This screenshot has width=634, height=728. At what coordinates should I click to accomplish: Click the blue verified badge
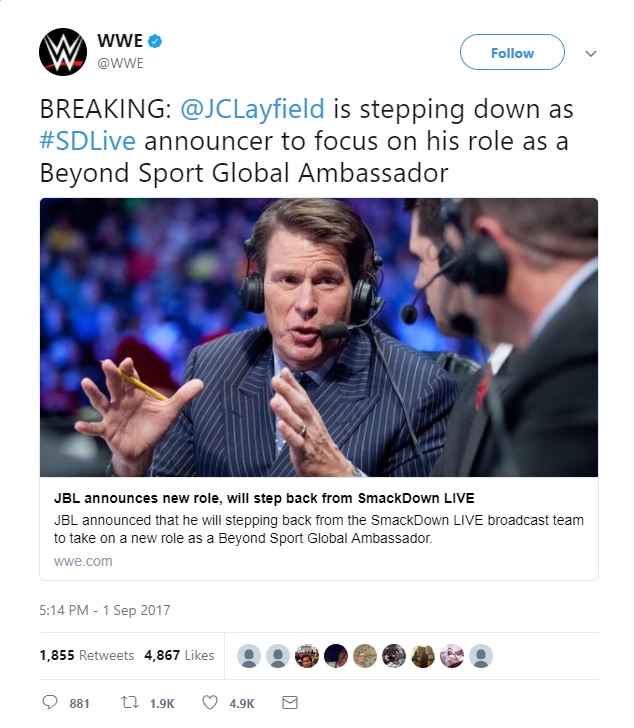pyautogui.click(x=155, y=42)
